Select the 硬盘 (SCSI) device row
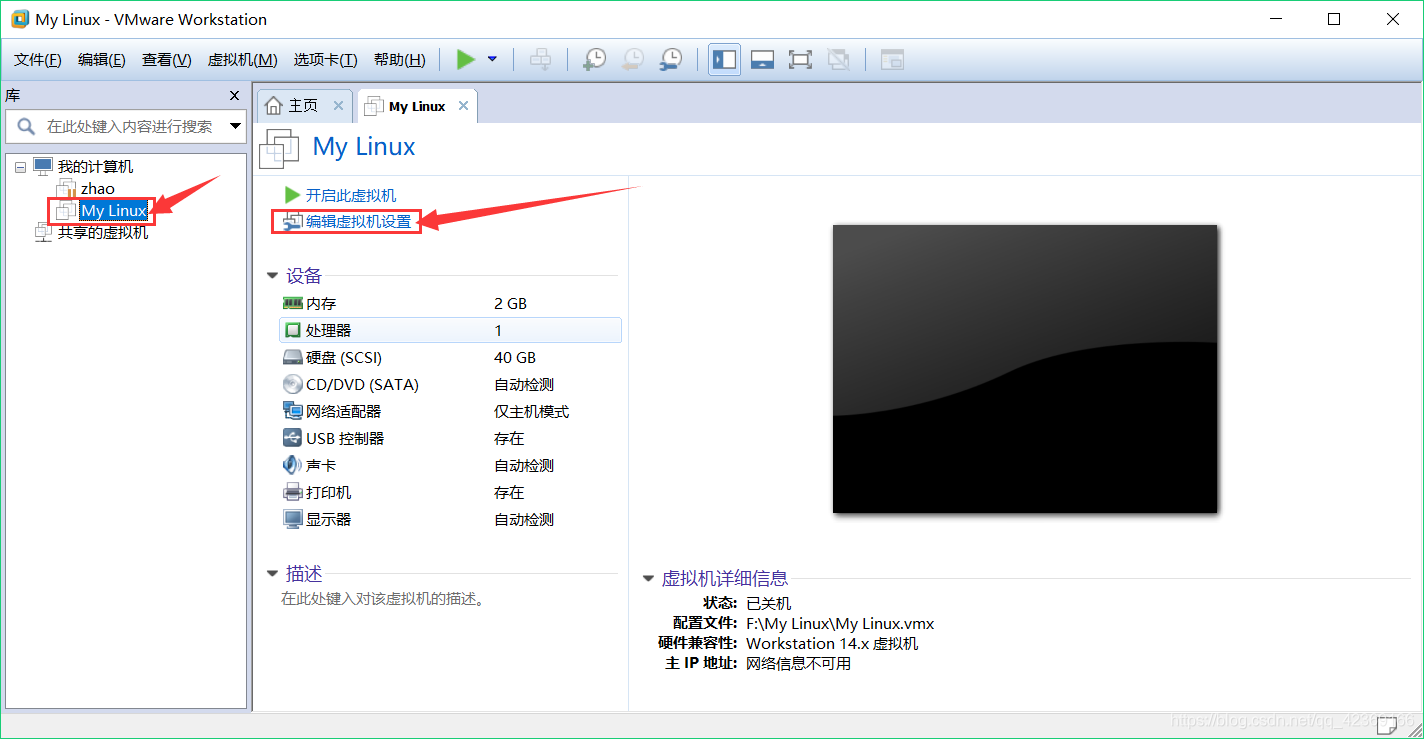The height and width of the screenshot is (739, 1424). coord(450,357)
